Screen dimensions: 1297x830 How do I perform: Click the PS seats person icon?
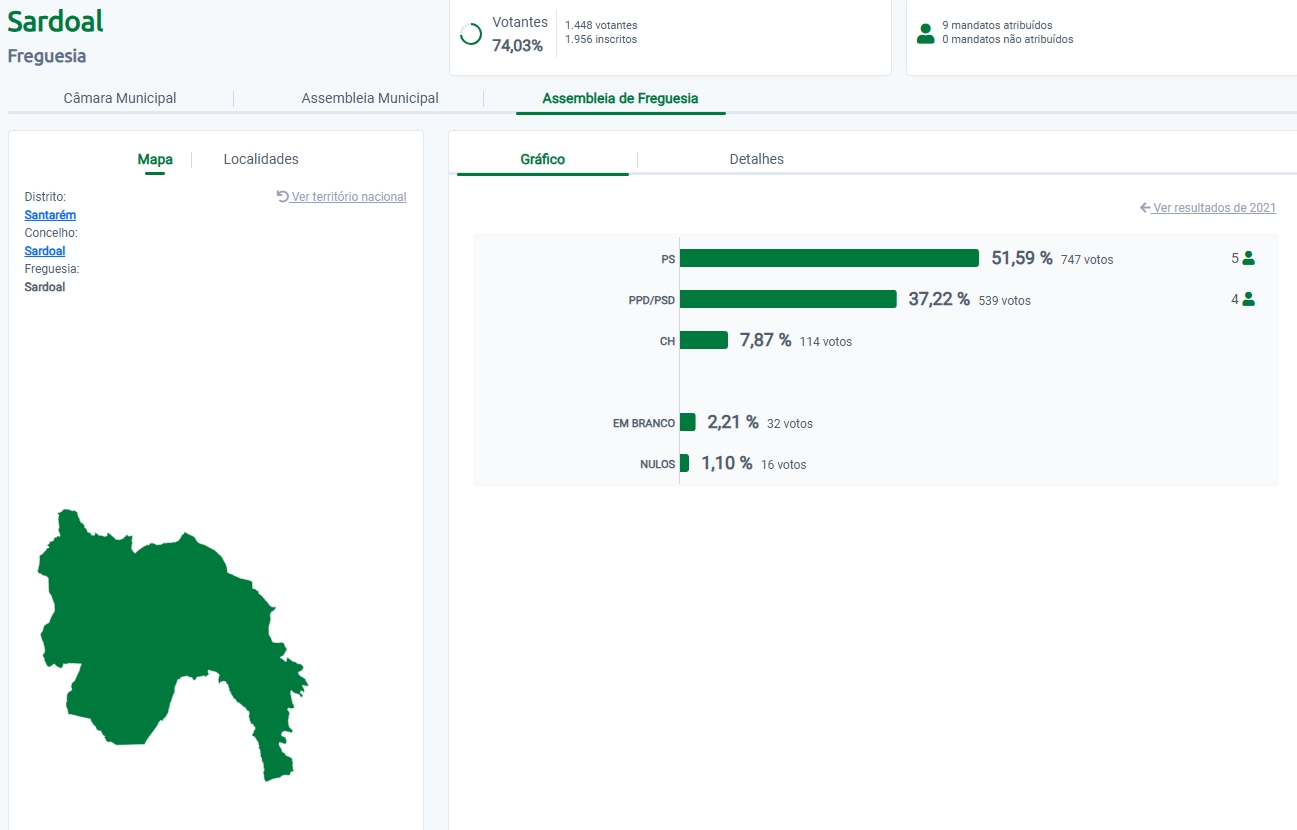tap(1248, 258)
